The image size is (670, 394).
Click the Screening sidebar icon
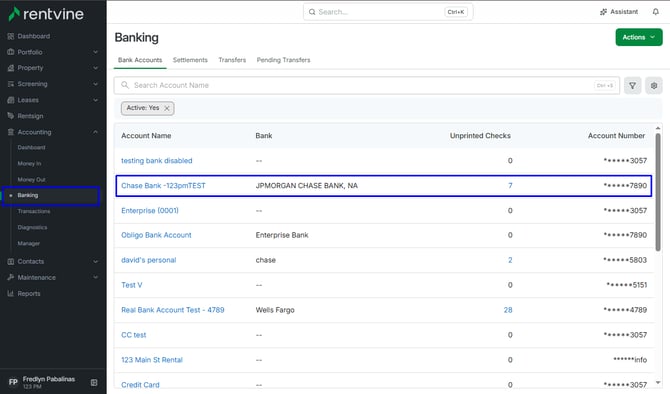[11, 84]
